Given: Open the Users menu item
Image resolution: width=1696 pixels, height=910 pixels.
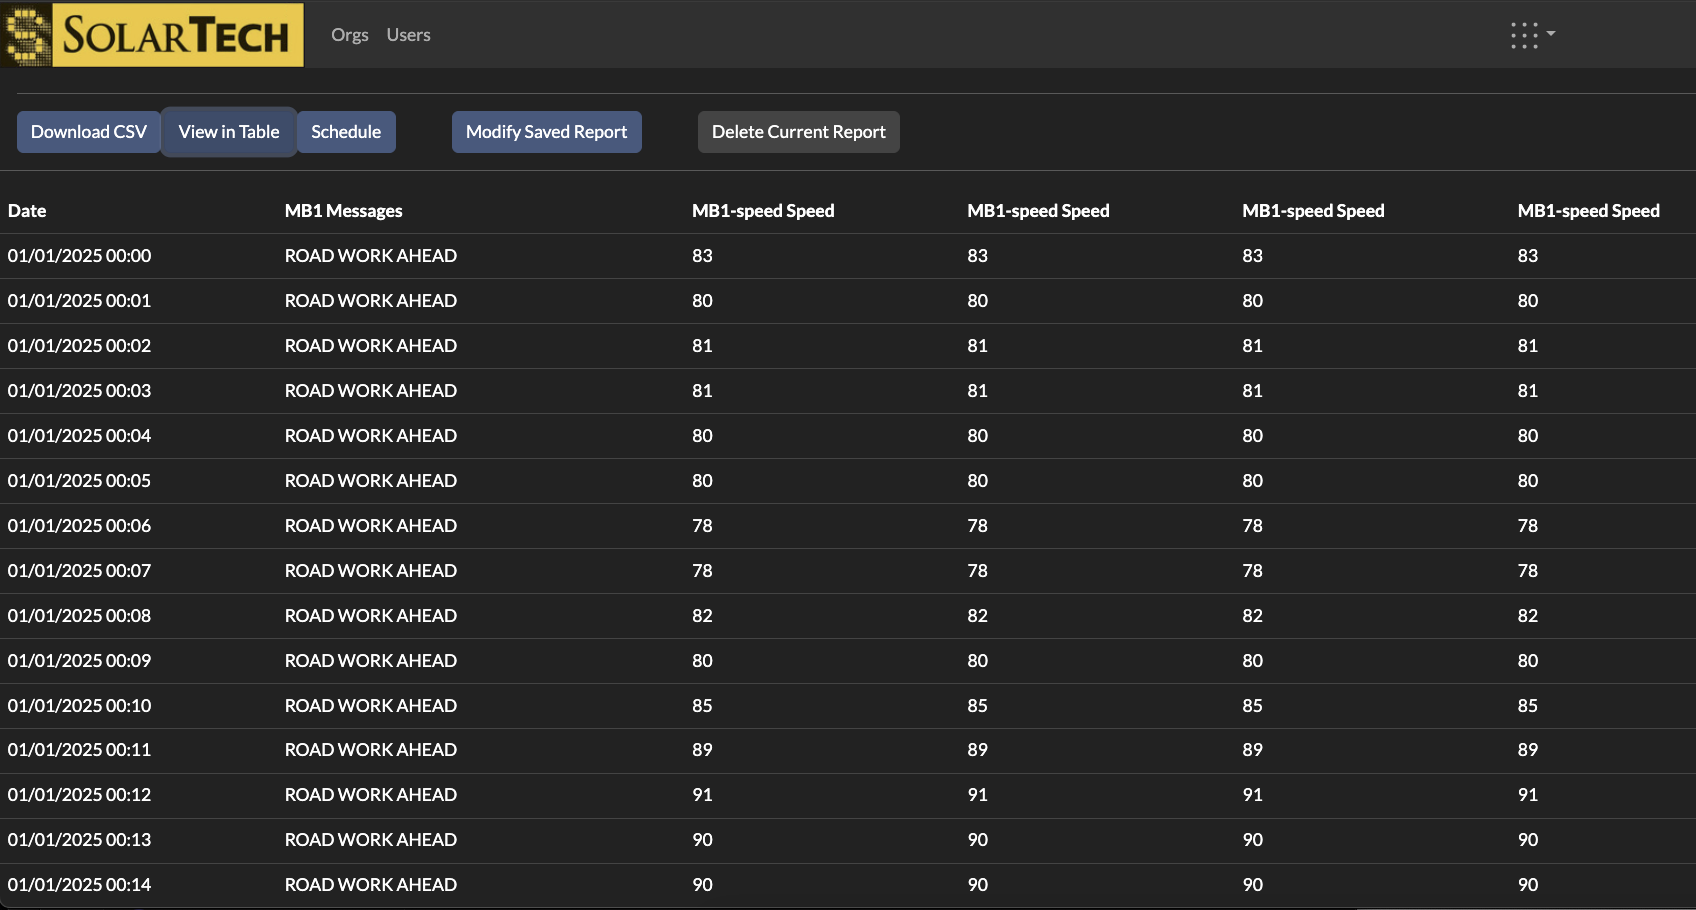Looking at the screenshot, I should tap(408, 35).
